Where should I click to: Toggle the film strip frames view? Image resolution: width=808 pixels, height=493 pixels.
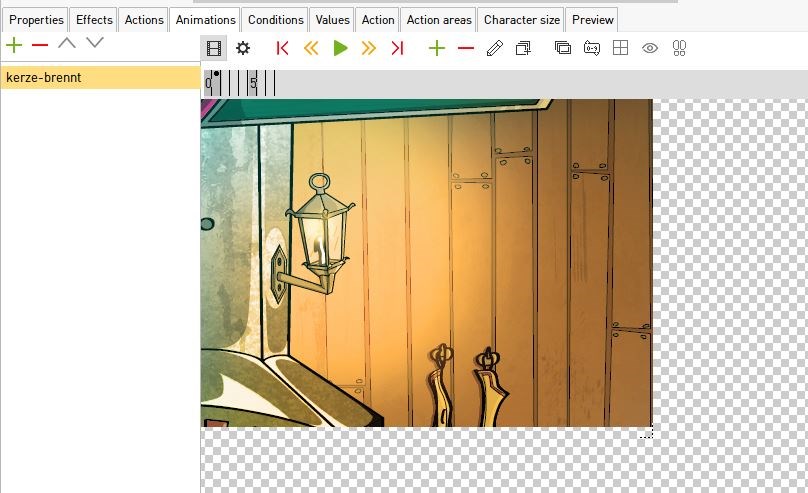[x=214, y=48]
